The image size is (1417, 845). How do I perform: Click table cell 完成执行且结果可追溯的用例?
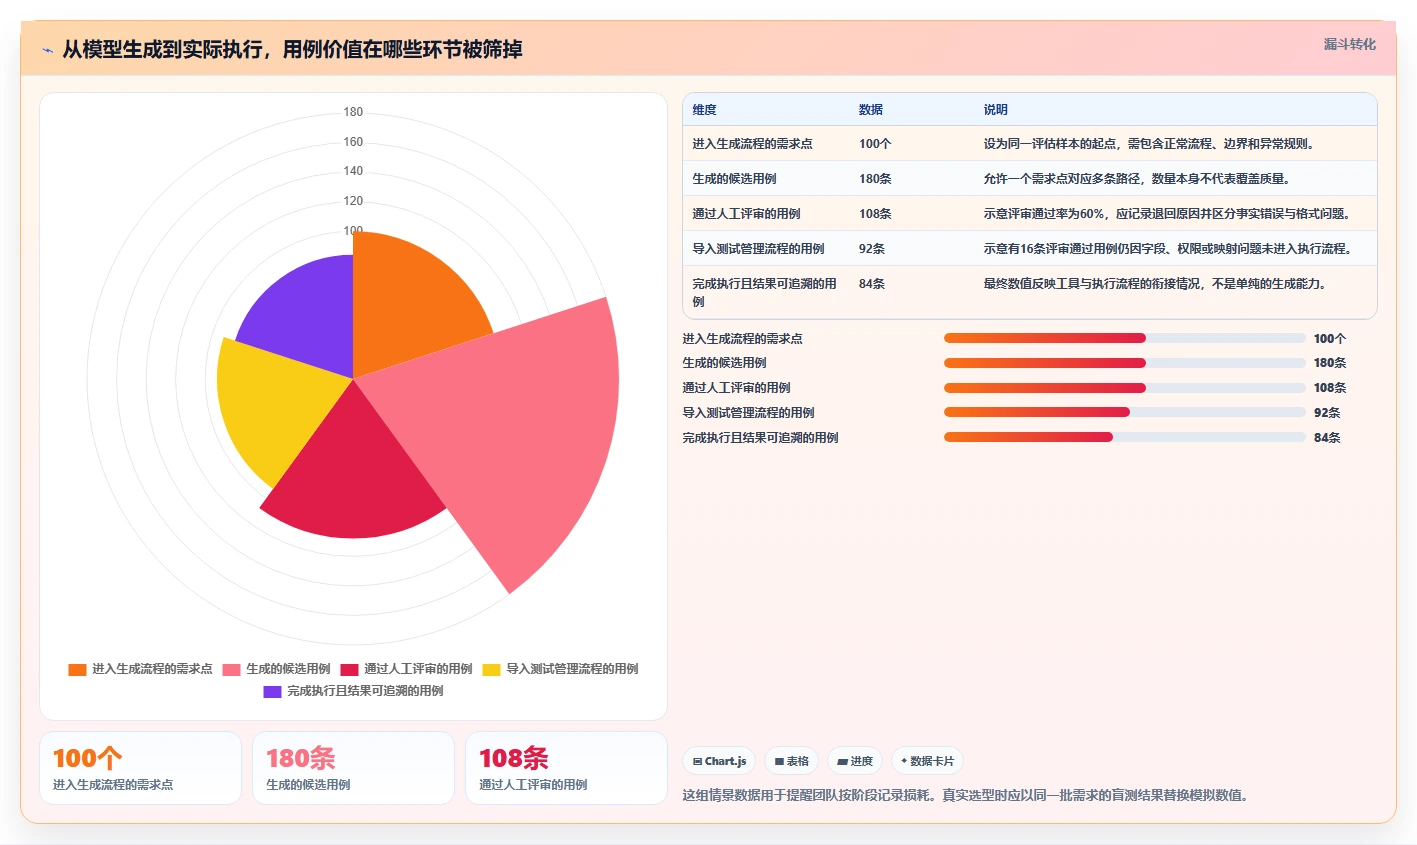click(765, 292)
